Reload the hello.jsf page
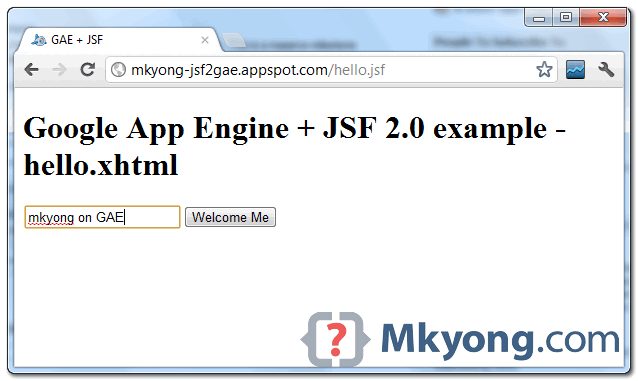The image size is (638, 381). (87, 70)
